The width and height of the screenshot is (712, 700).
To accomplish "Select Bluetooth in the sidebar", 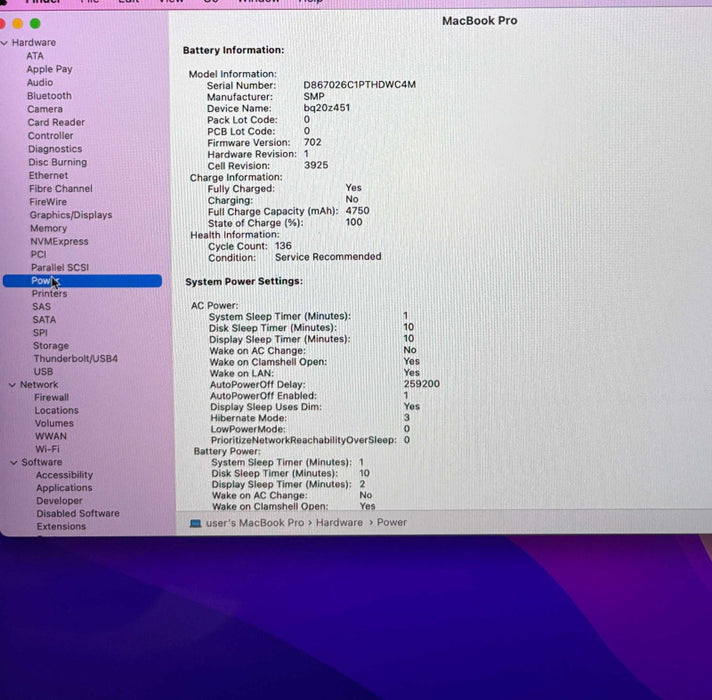I will pos(49,96).
